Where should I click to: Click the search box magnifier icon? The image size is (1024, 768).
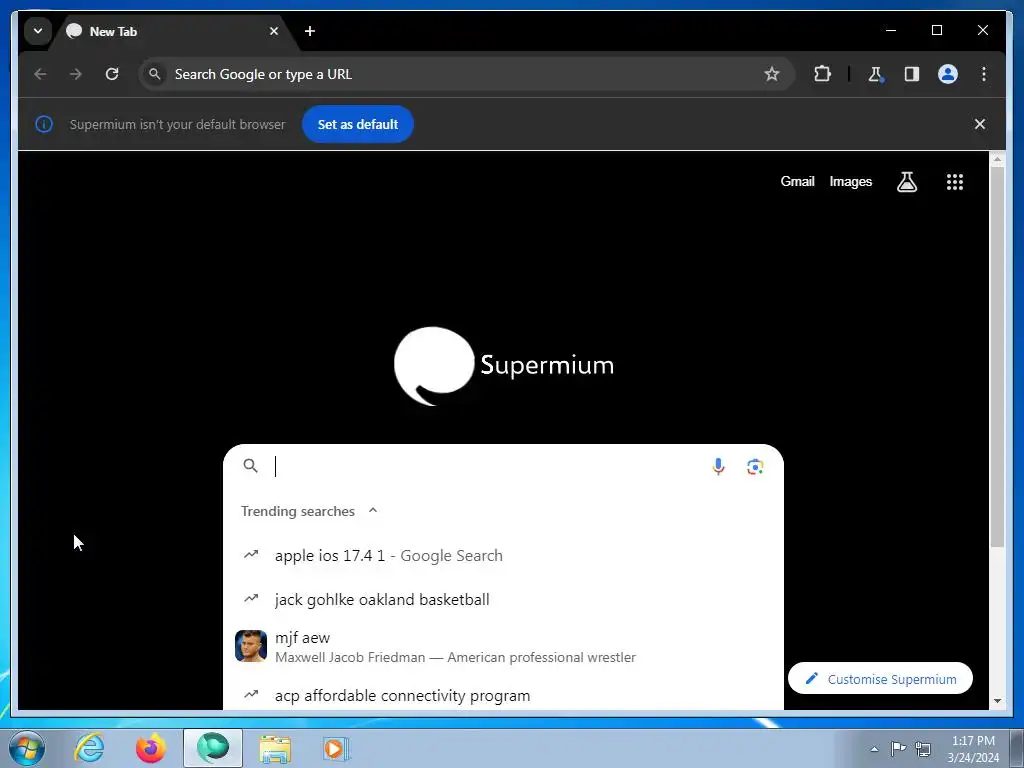click(x=250, y=466)
